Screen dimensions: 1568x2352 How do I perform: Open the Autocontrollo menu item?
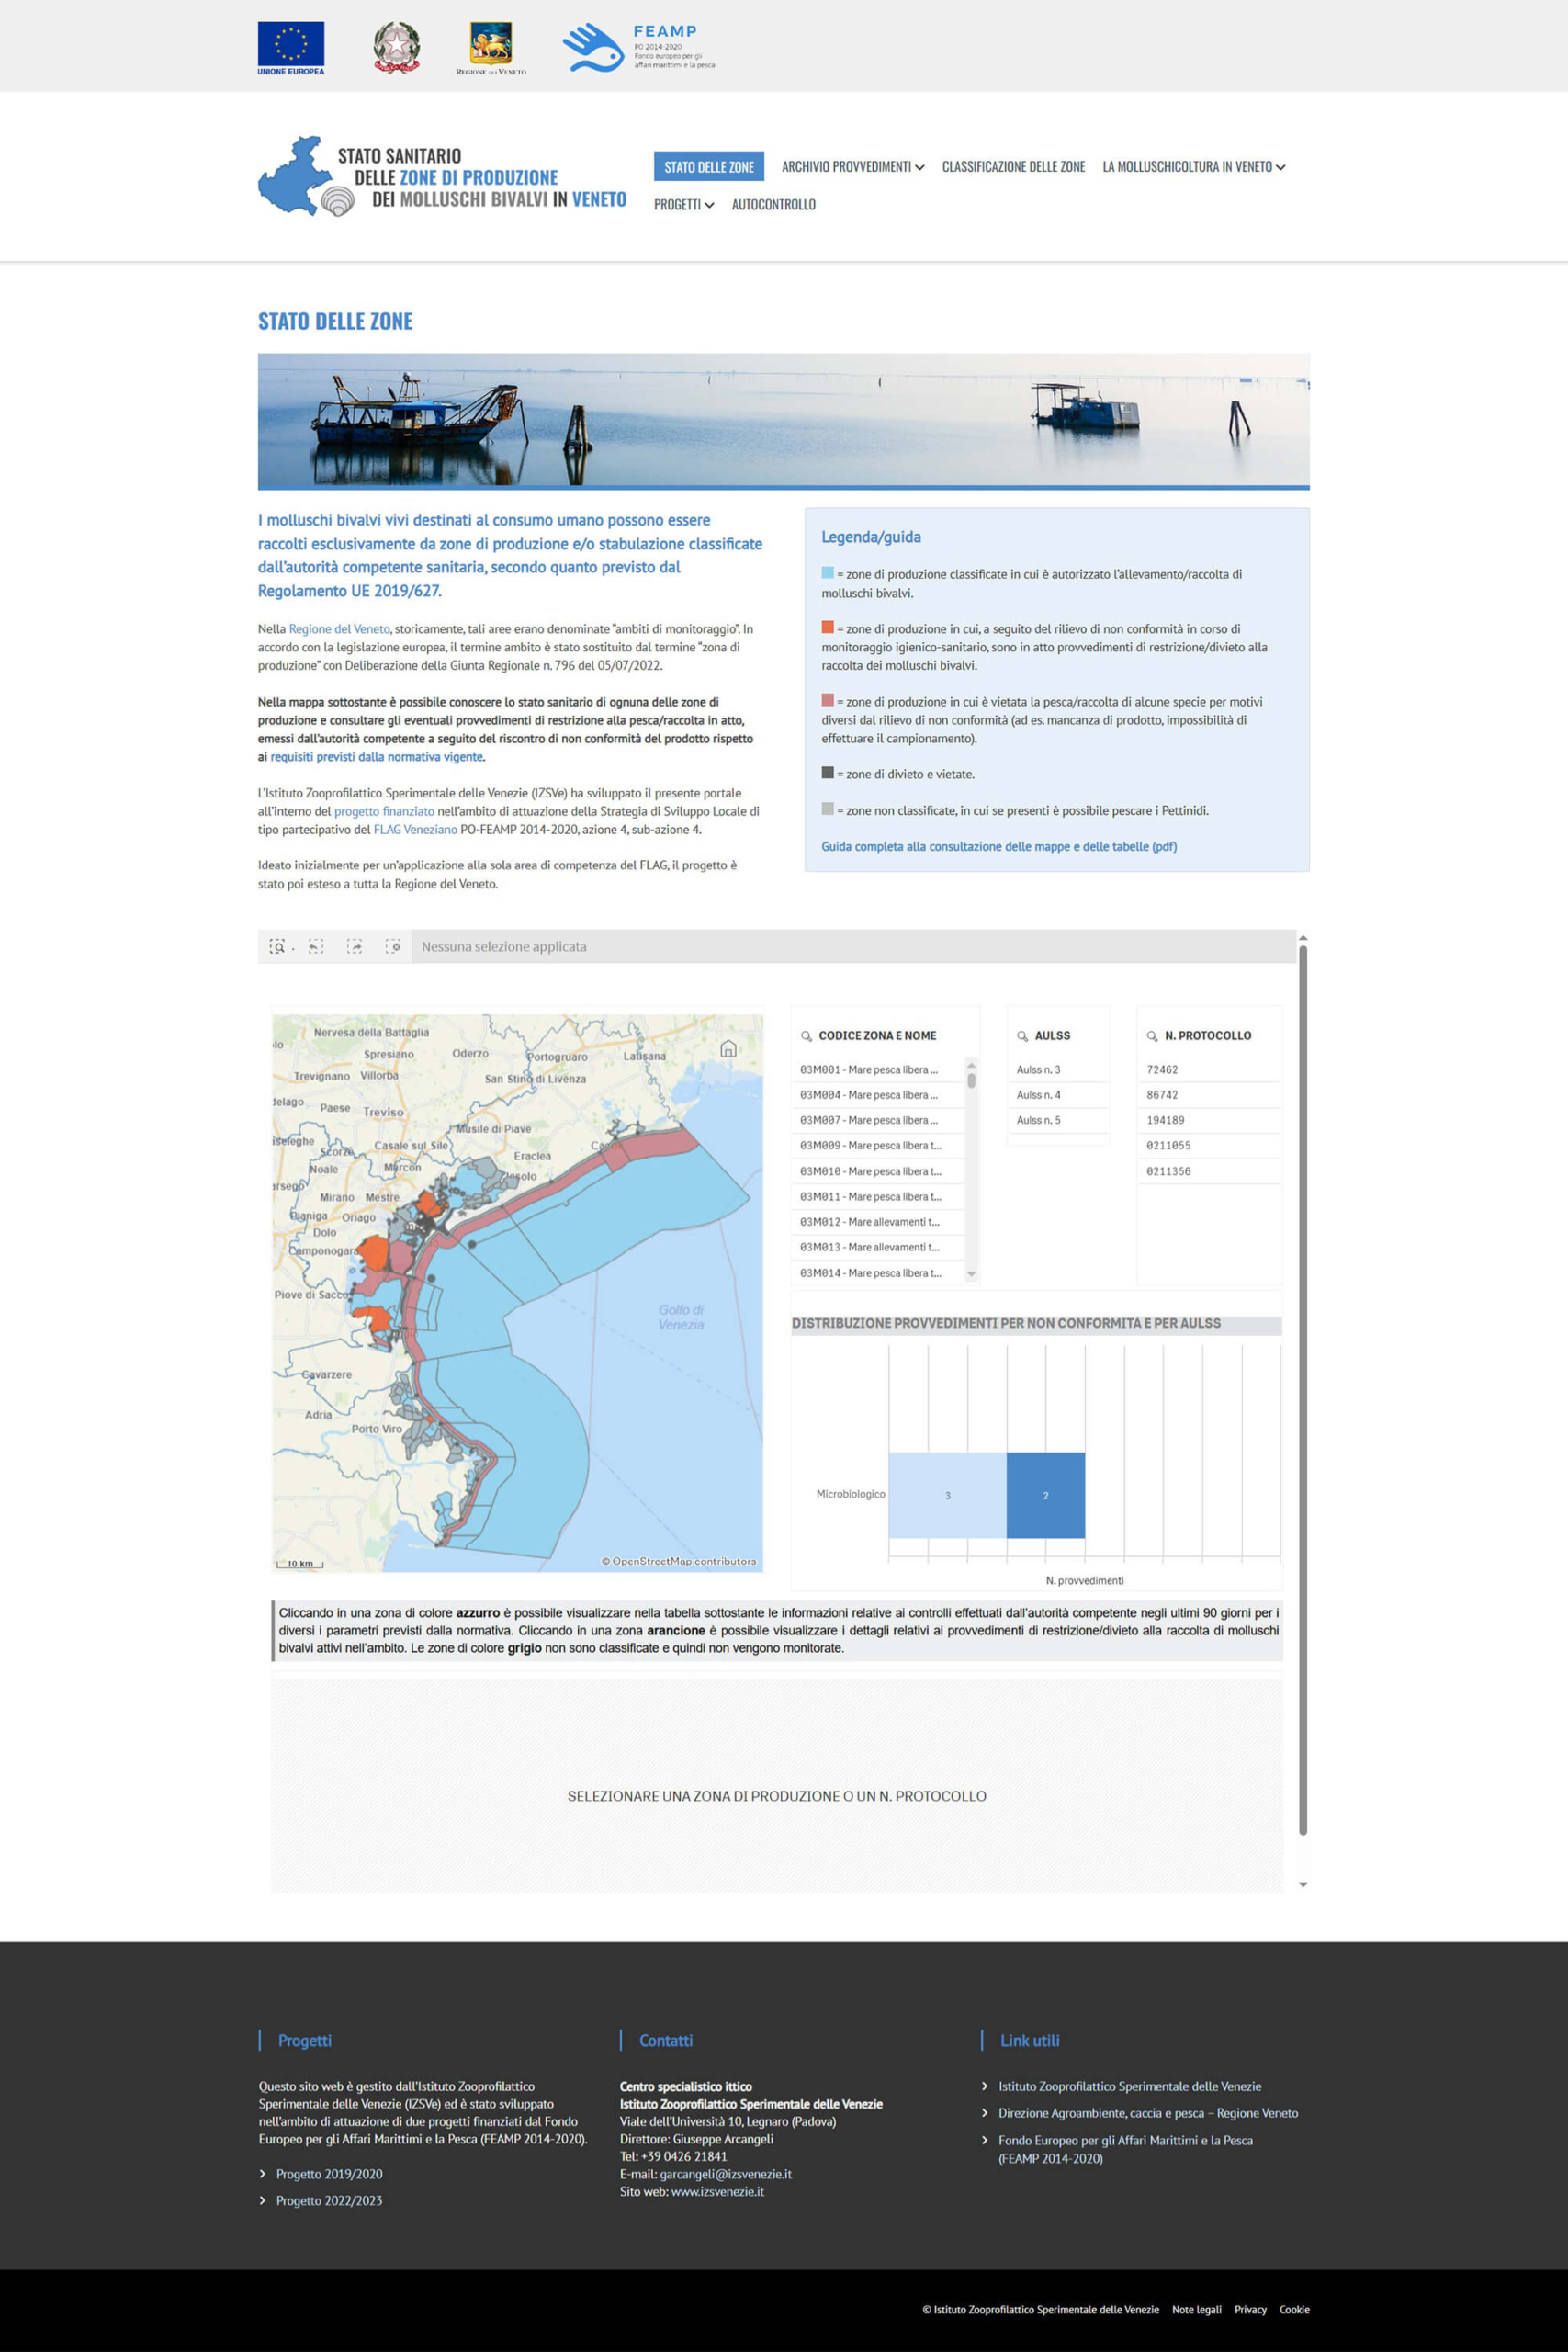(x=773, y=205)
